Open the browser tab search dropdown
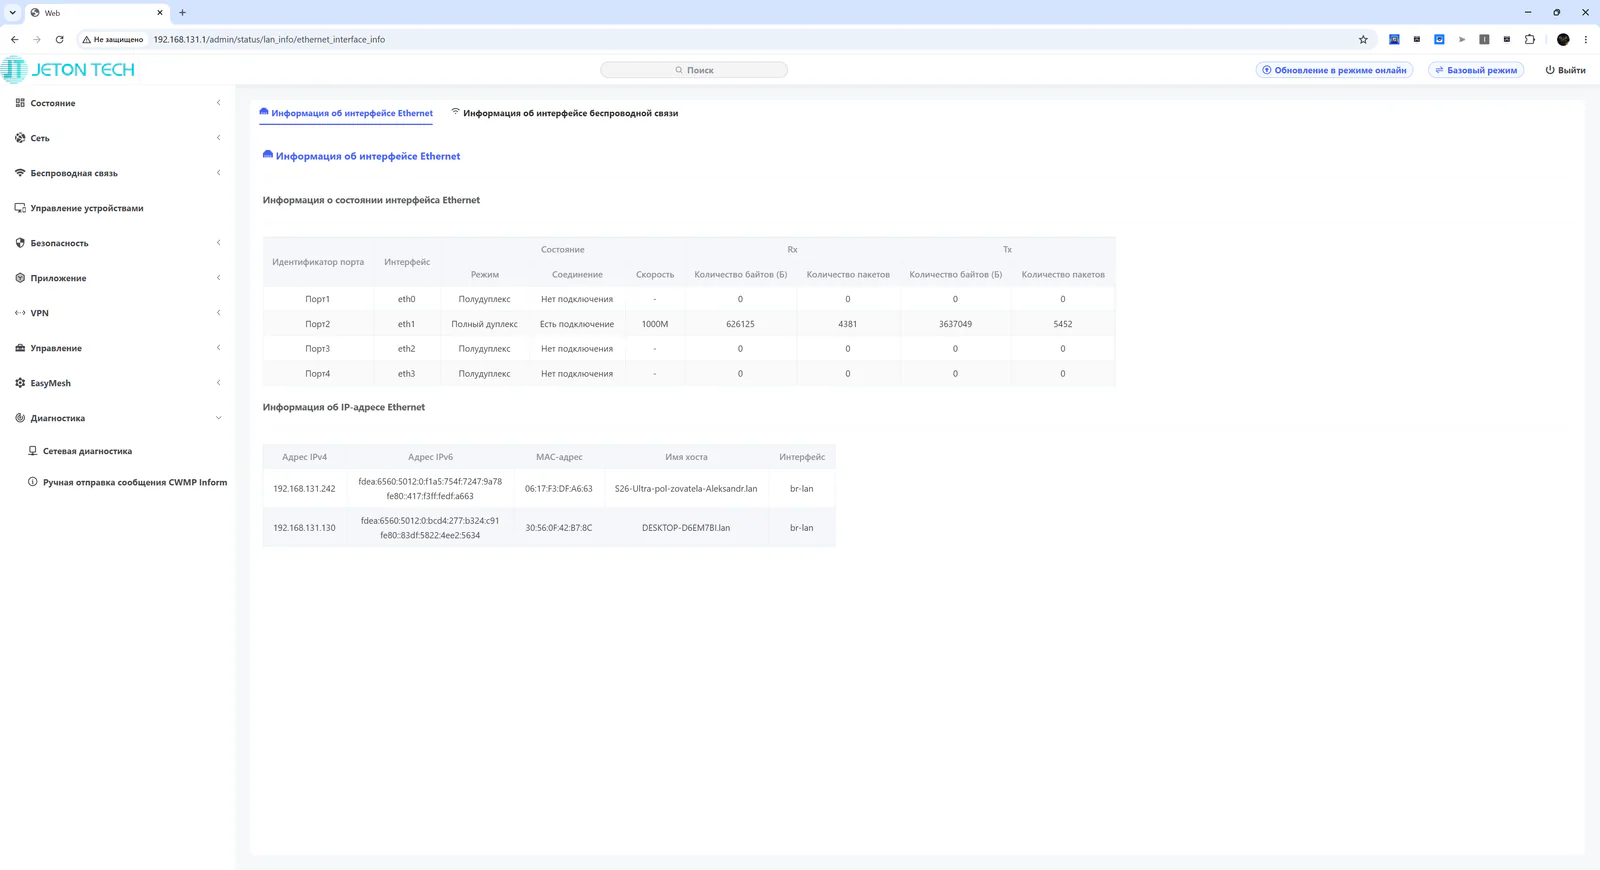Screen dimensions: 1600x870 pos(12,13)
